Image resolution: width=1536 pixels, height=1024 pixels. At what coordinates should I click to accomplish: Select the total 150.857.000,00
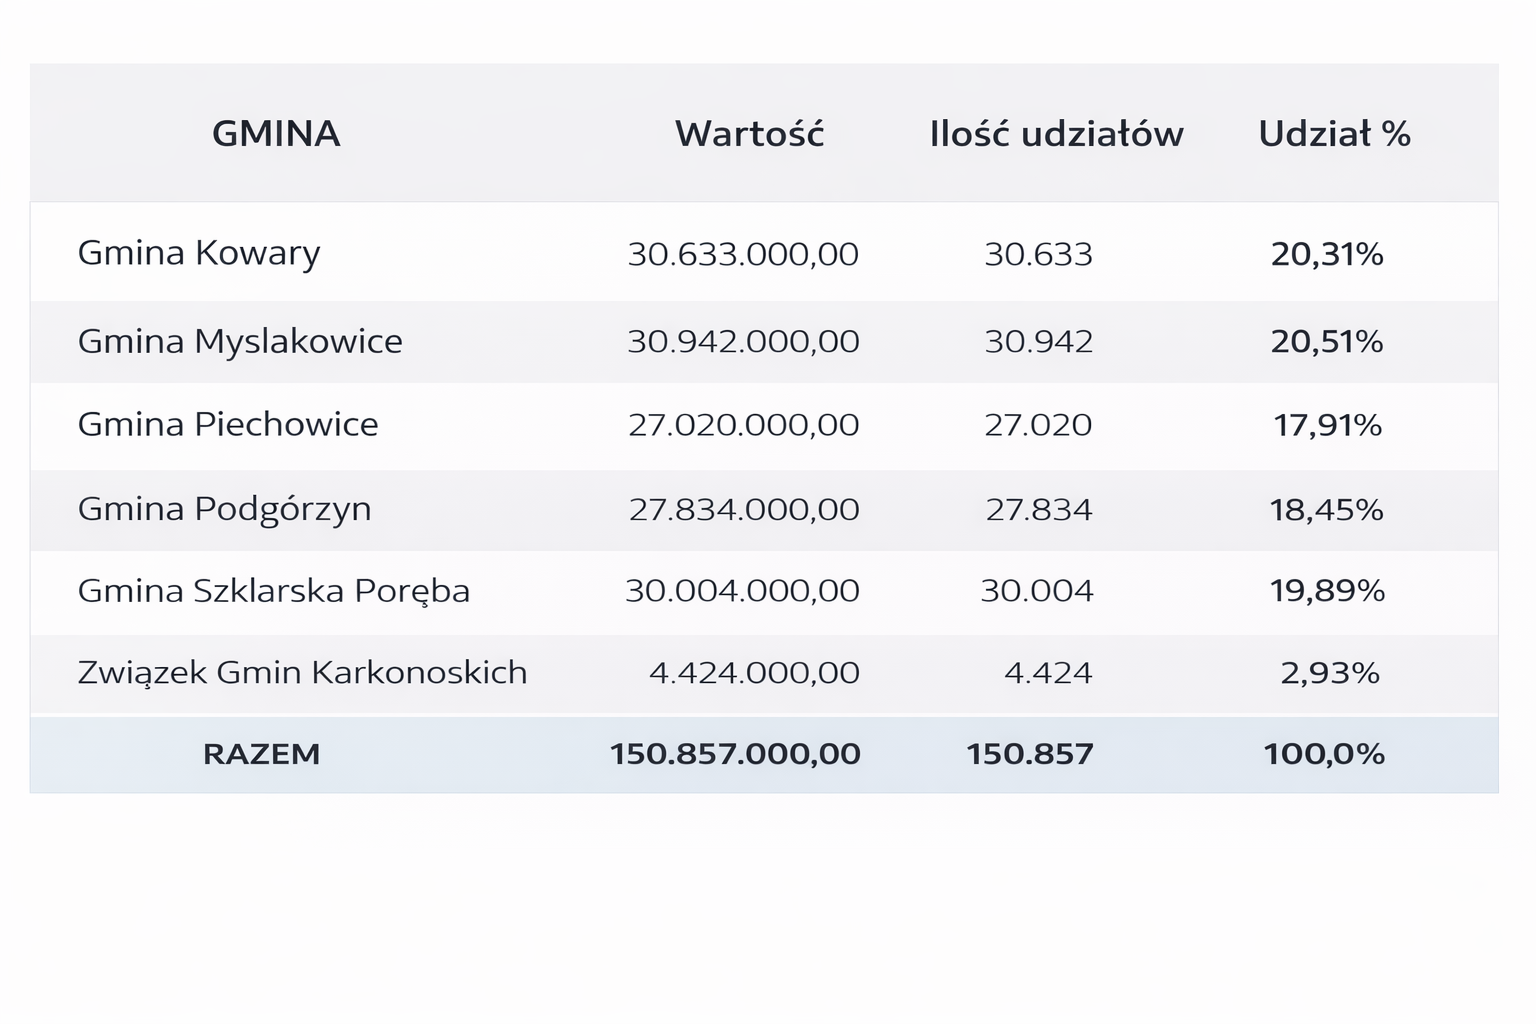735,753
